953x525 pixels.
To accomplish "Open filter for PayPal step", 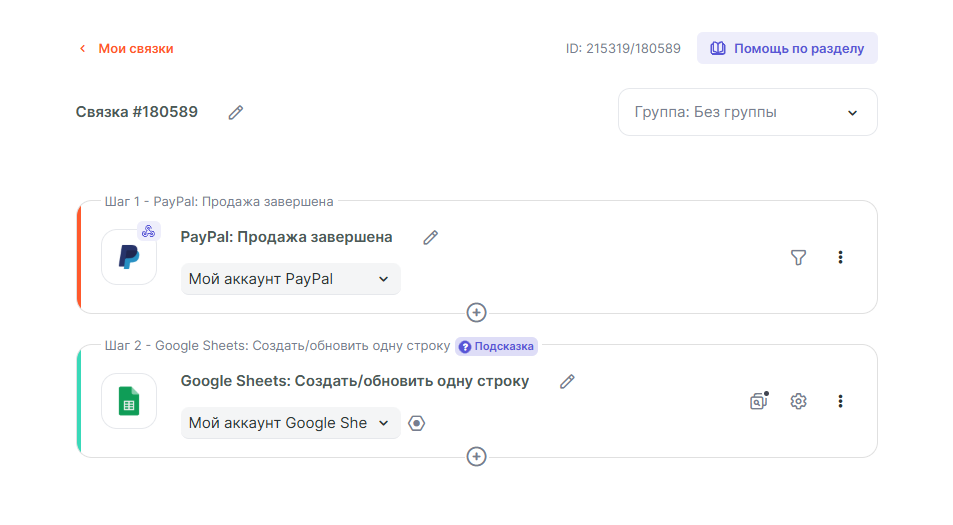I will point(798,258).
